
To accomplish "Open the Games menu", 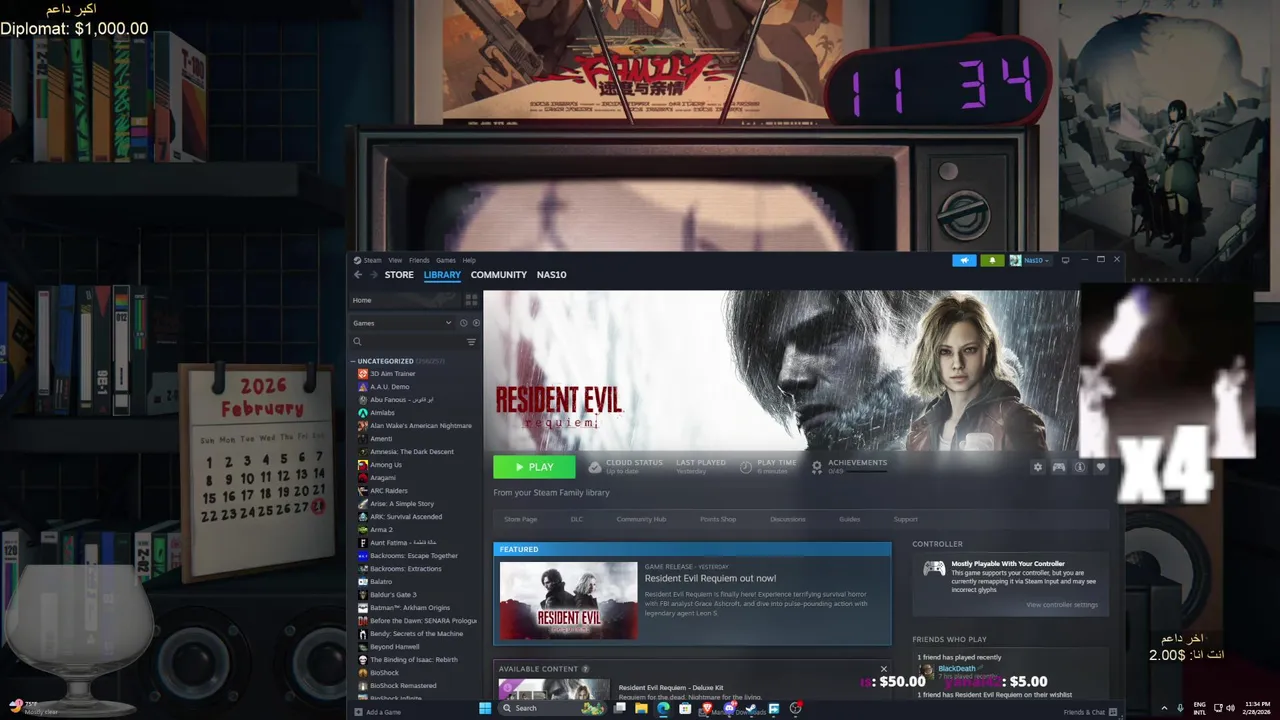I will point(446,260).
